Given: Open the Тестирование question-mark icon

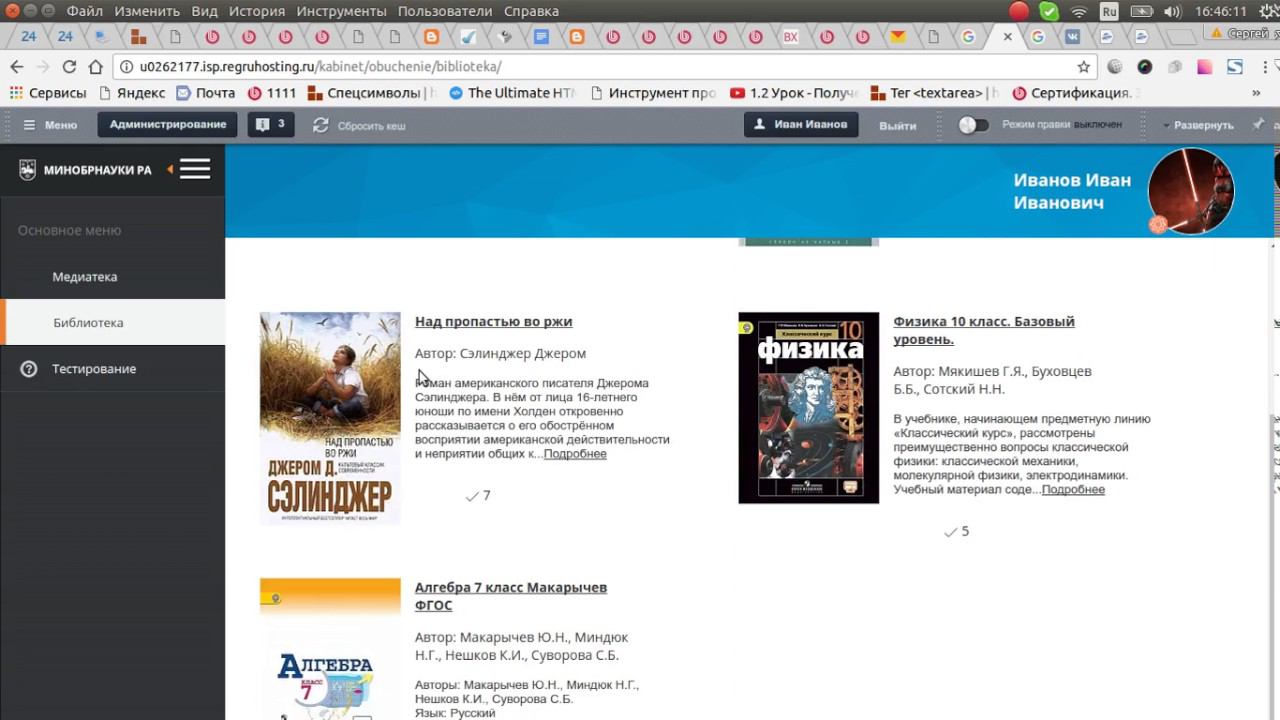Looking at the screenshot, I should [x=28, y=369].
